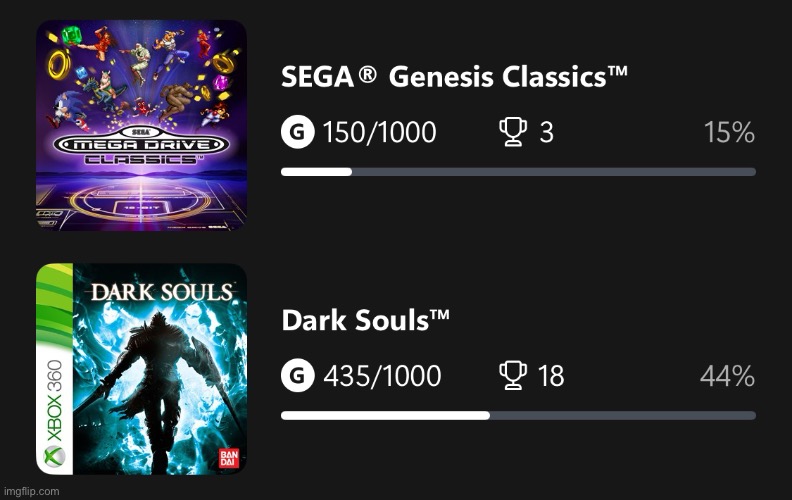Open the Dark Souls Xbox 360 cover art

(141, 368)
